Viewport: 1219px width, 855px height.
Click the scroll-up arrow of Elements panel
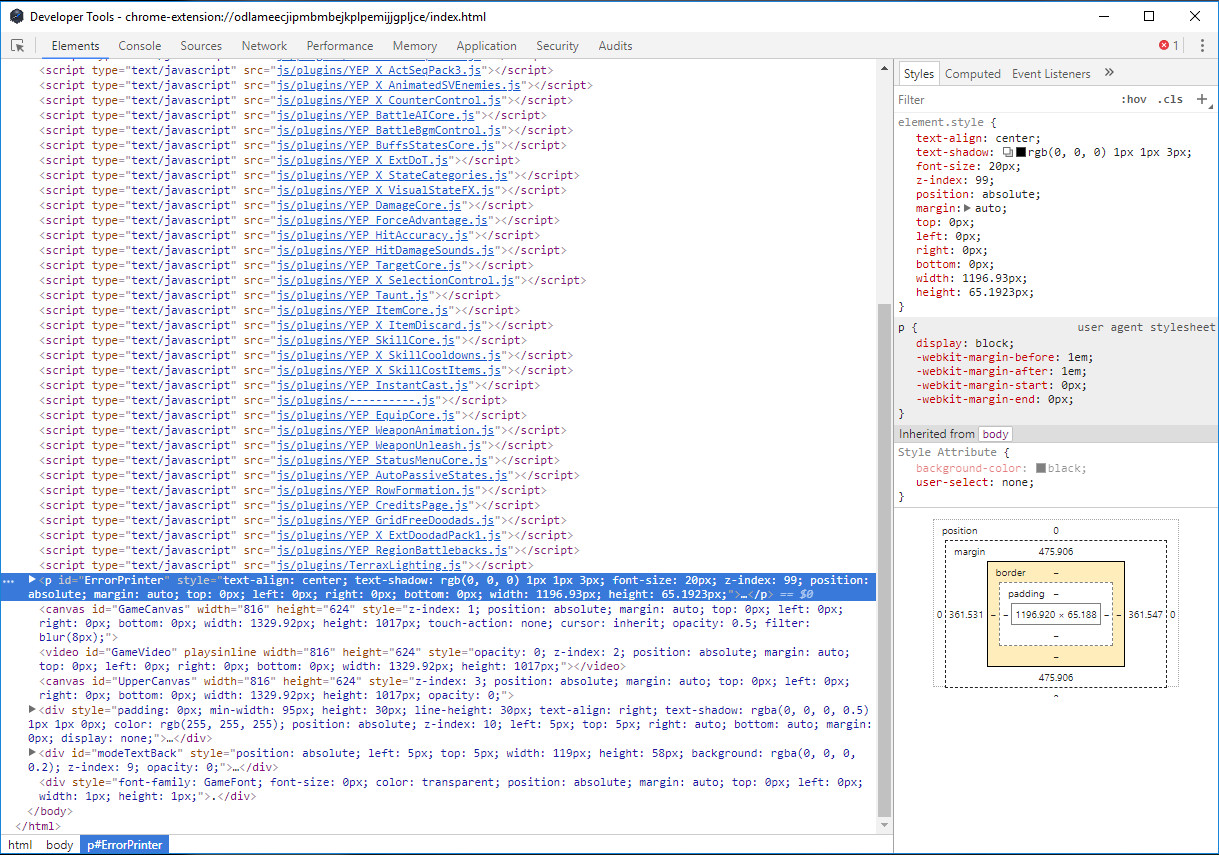coord(884,68)
